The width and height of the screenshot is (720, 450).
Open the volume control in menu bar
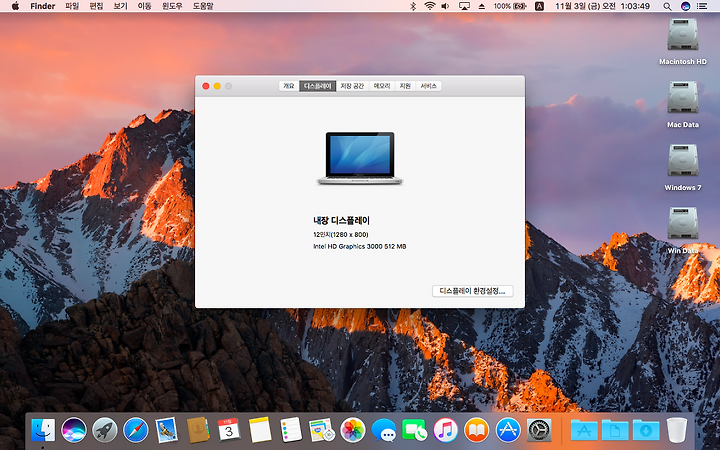[445, 6]
